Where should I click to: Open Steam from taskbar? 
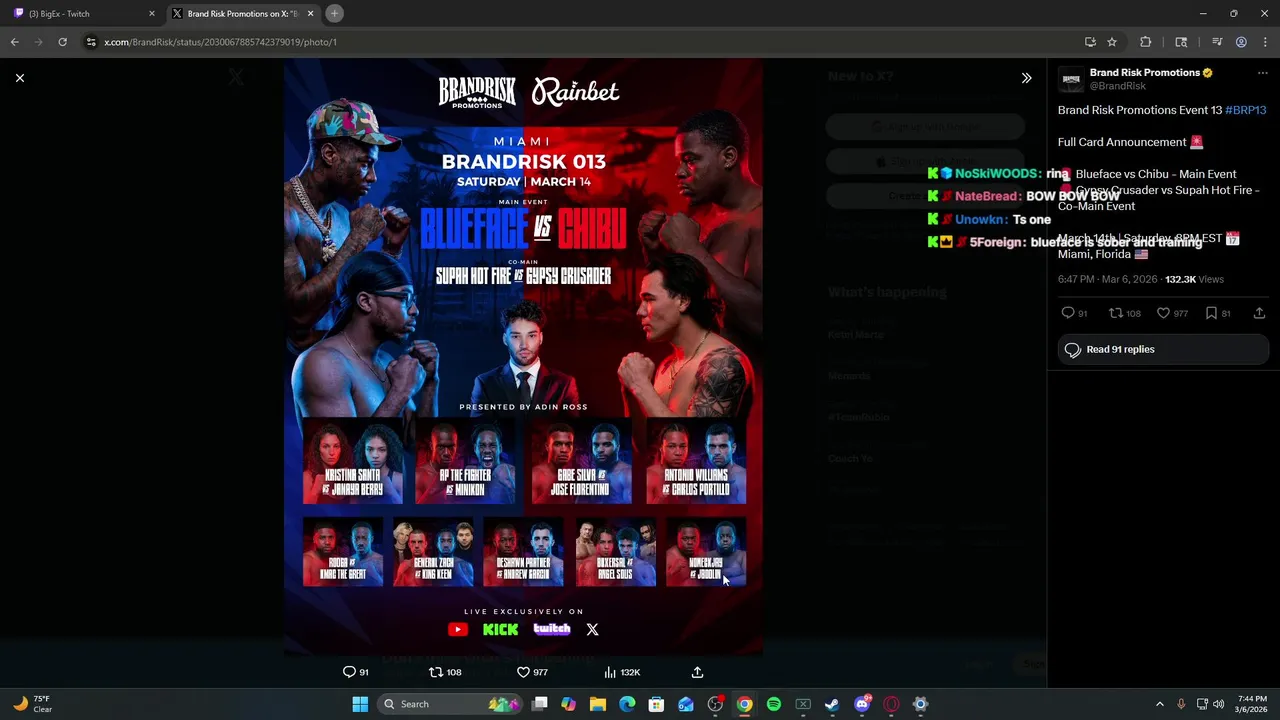pos(832,704)
